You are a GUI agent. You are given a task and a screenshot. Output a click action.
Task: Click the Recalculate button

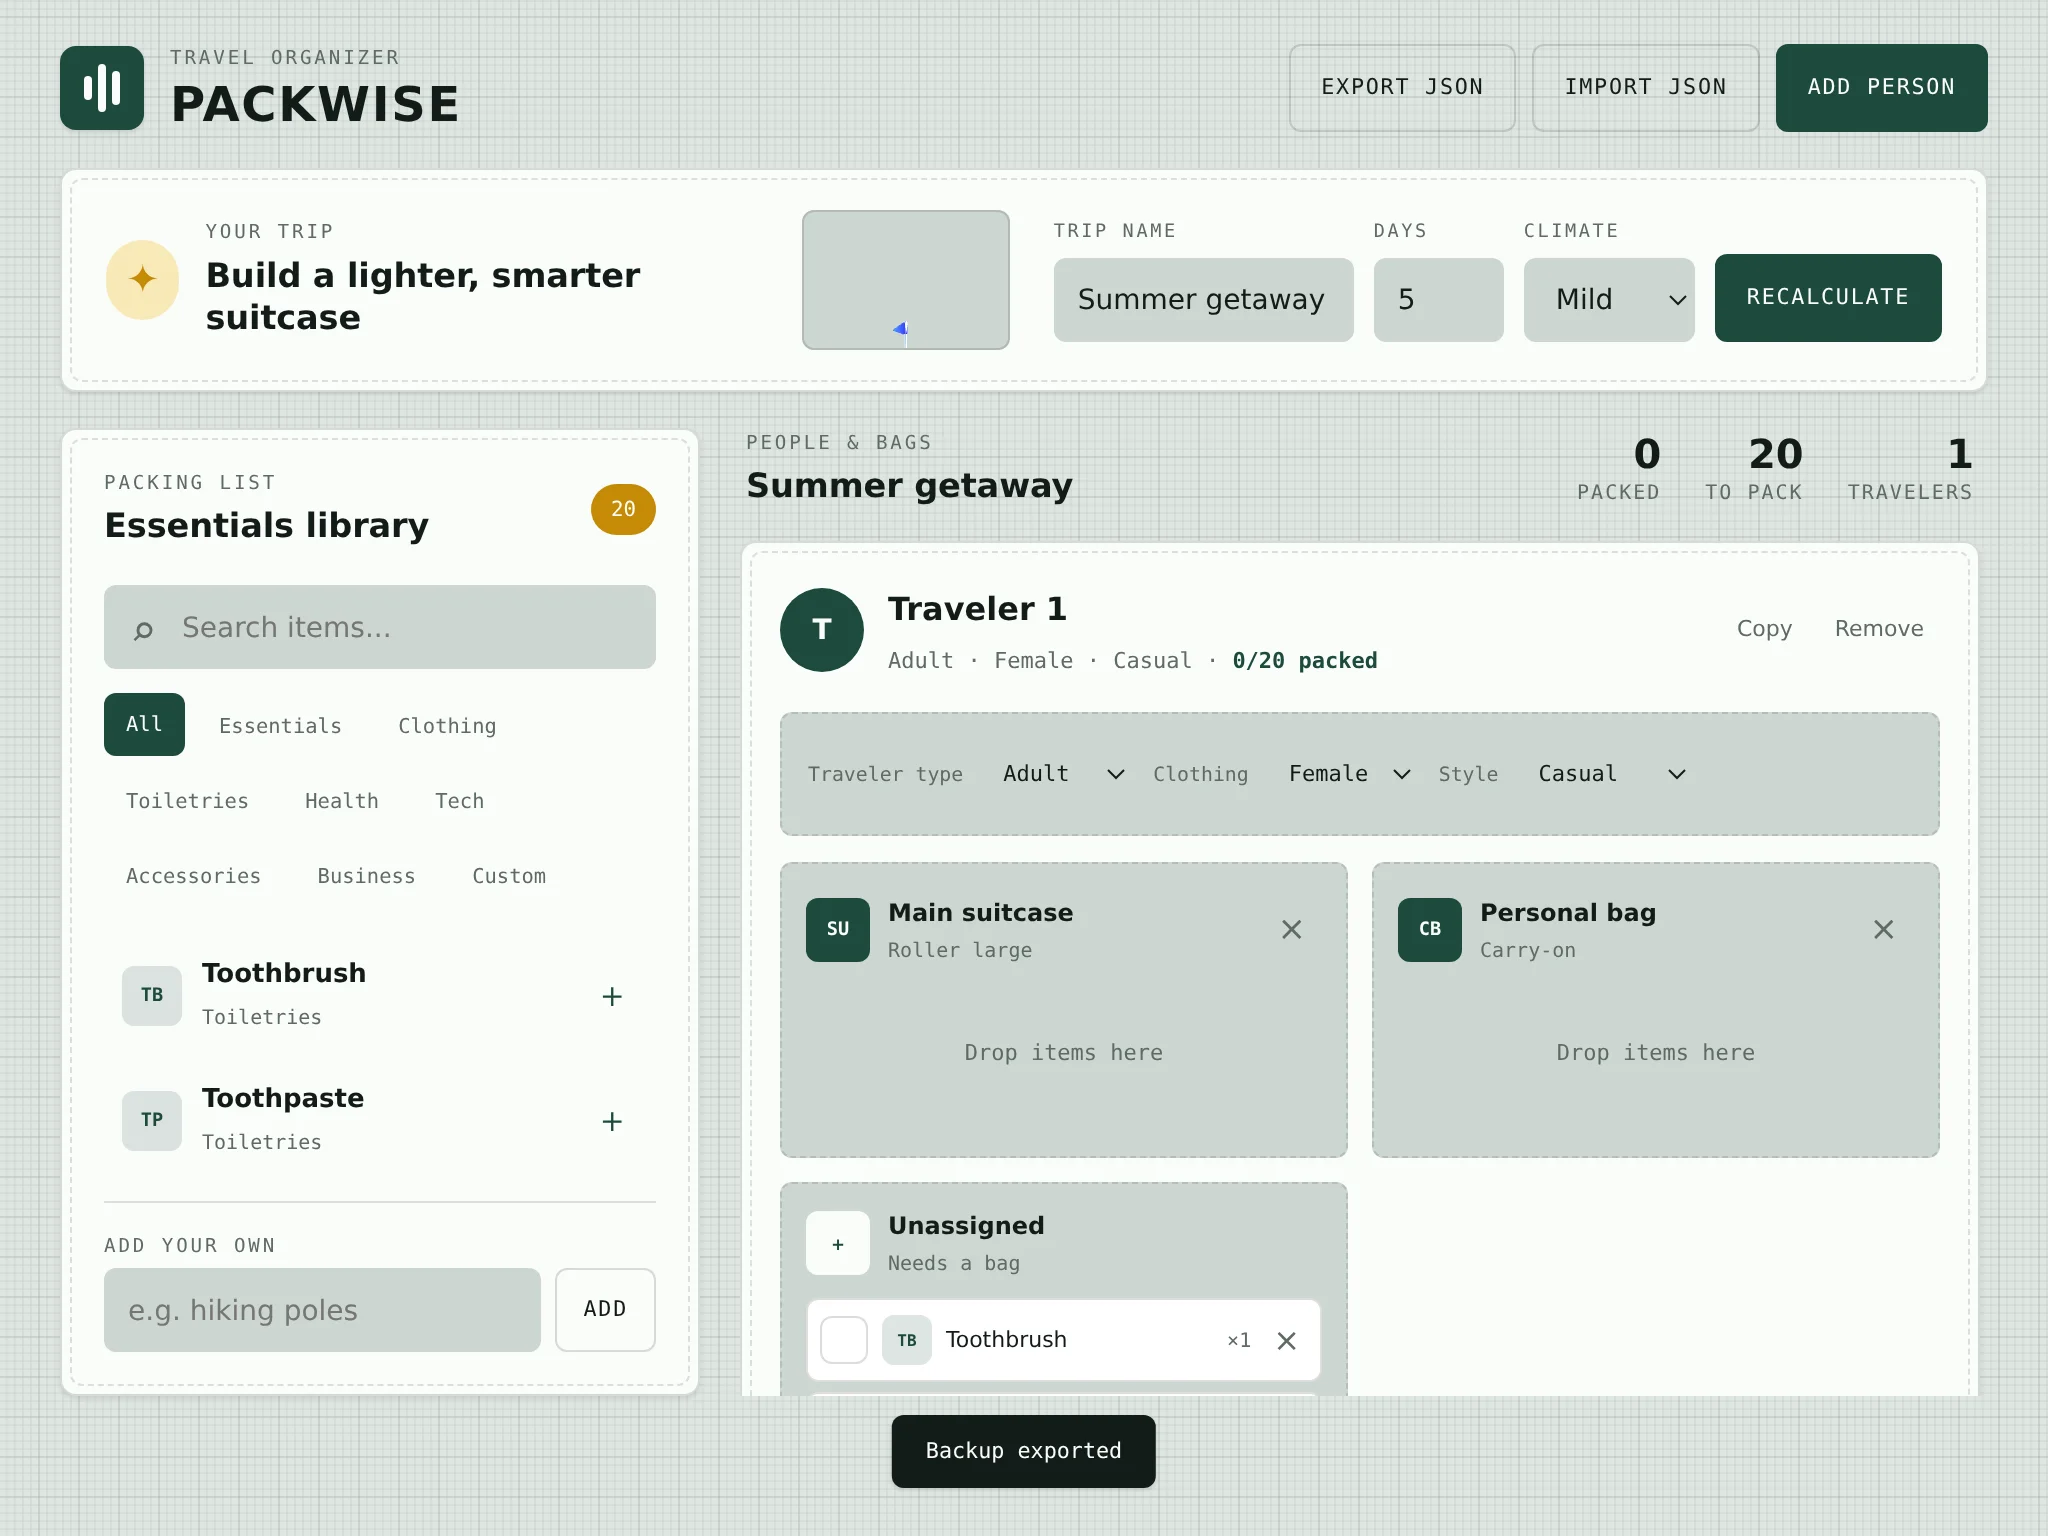(1828, 298)
